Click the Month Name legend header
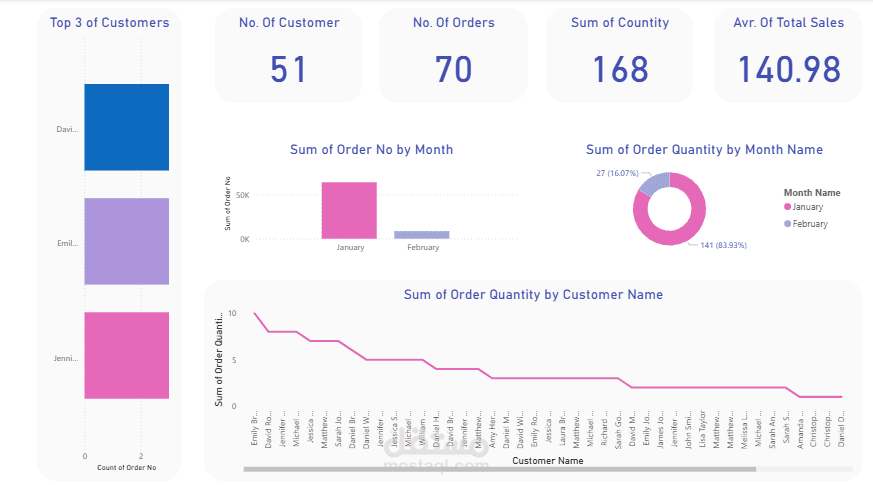873x485 pixels. [812, 193]
